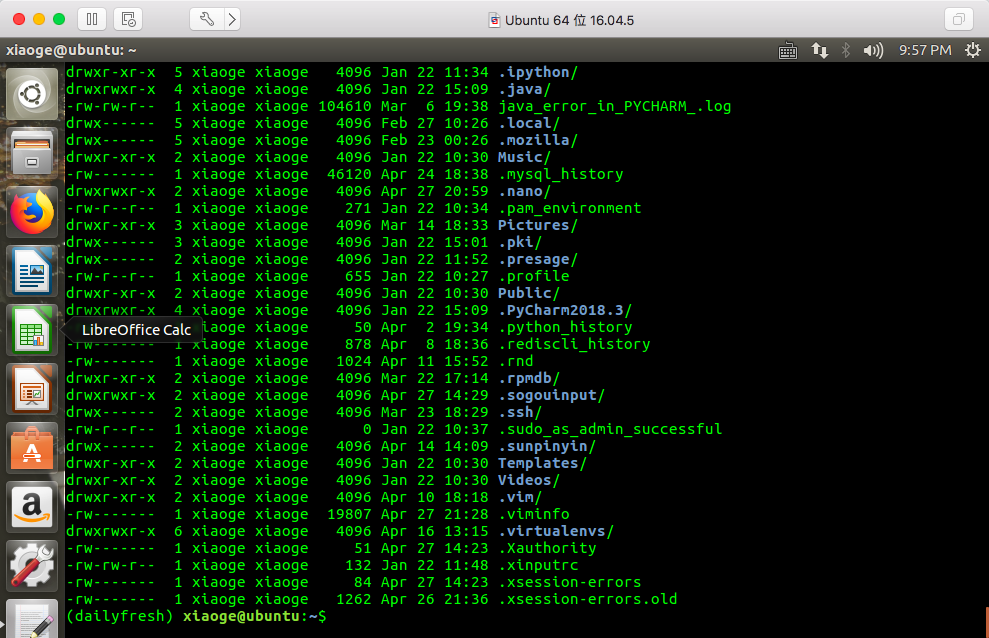Click the 9:57 PM clock
The width and height of the screenshot is (989, 638).
tap(925, 50)
